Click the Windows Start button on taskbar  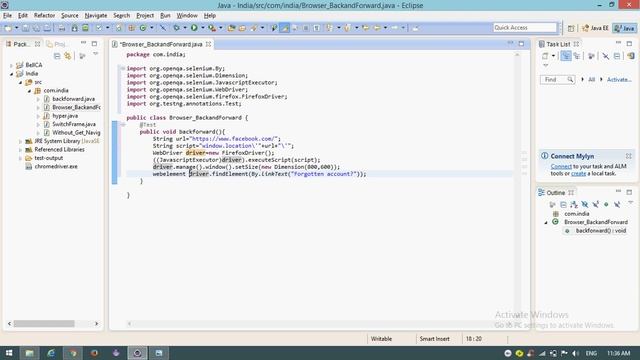tap(9, 353)
